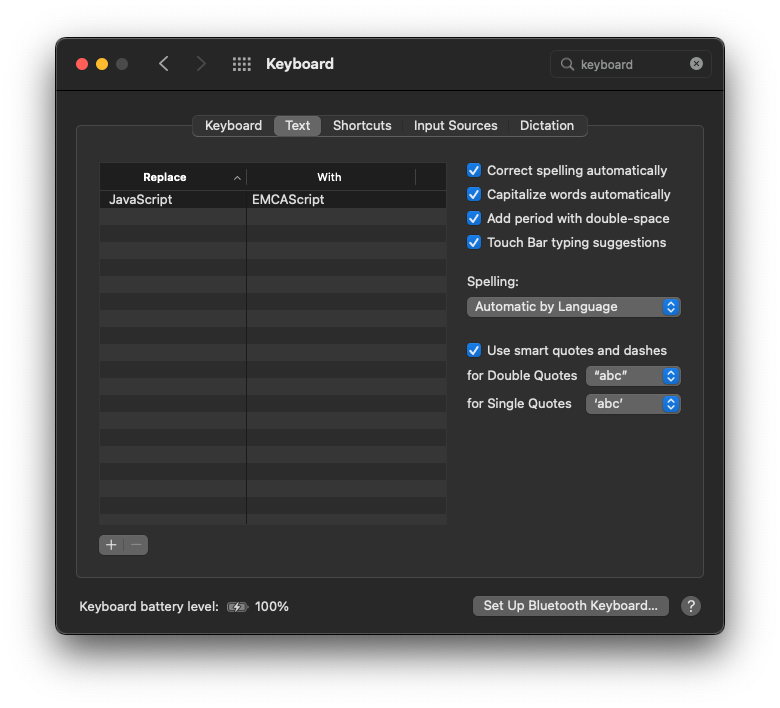Turn off Touch Bar typing suggestions
Screen dimensions: 780x708
coord(474,242)
